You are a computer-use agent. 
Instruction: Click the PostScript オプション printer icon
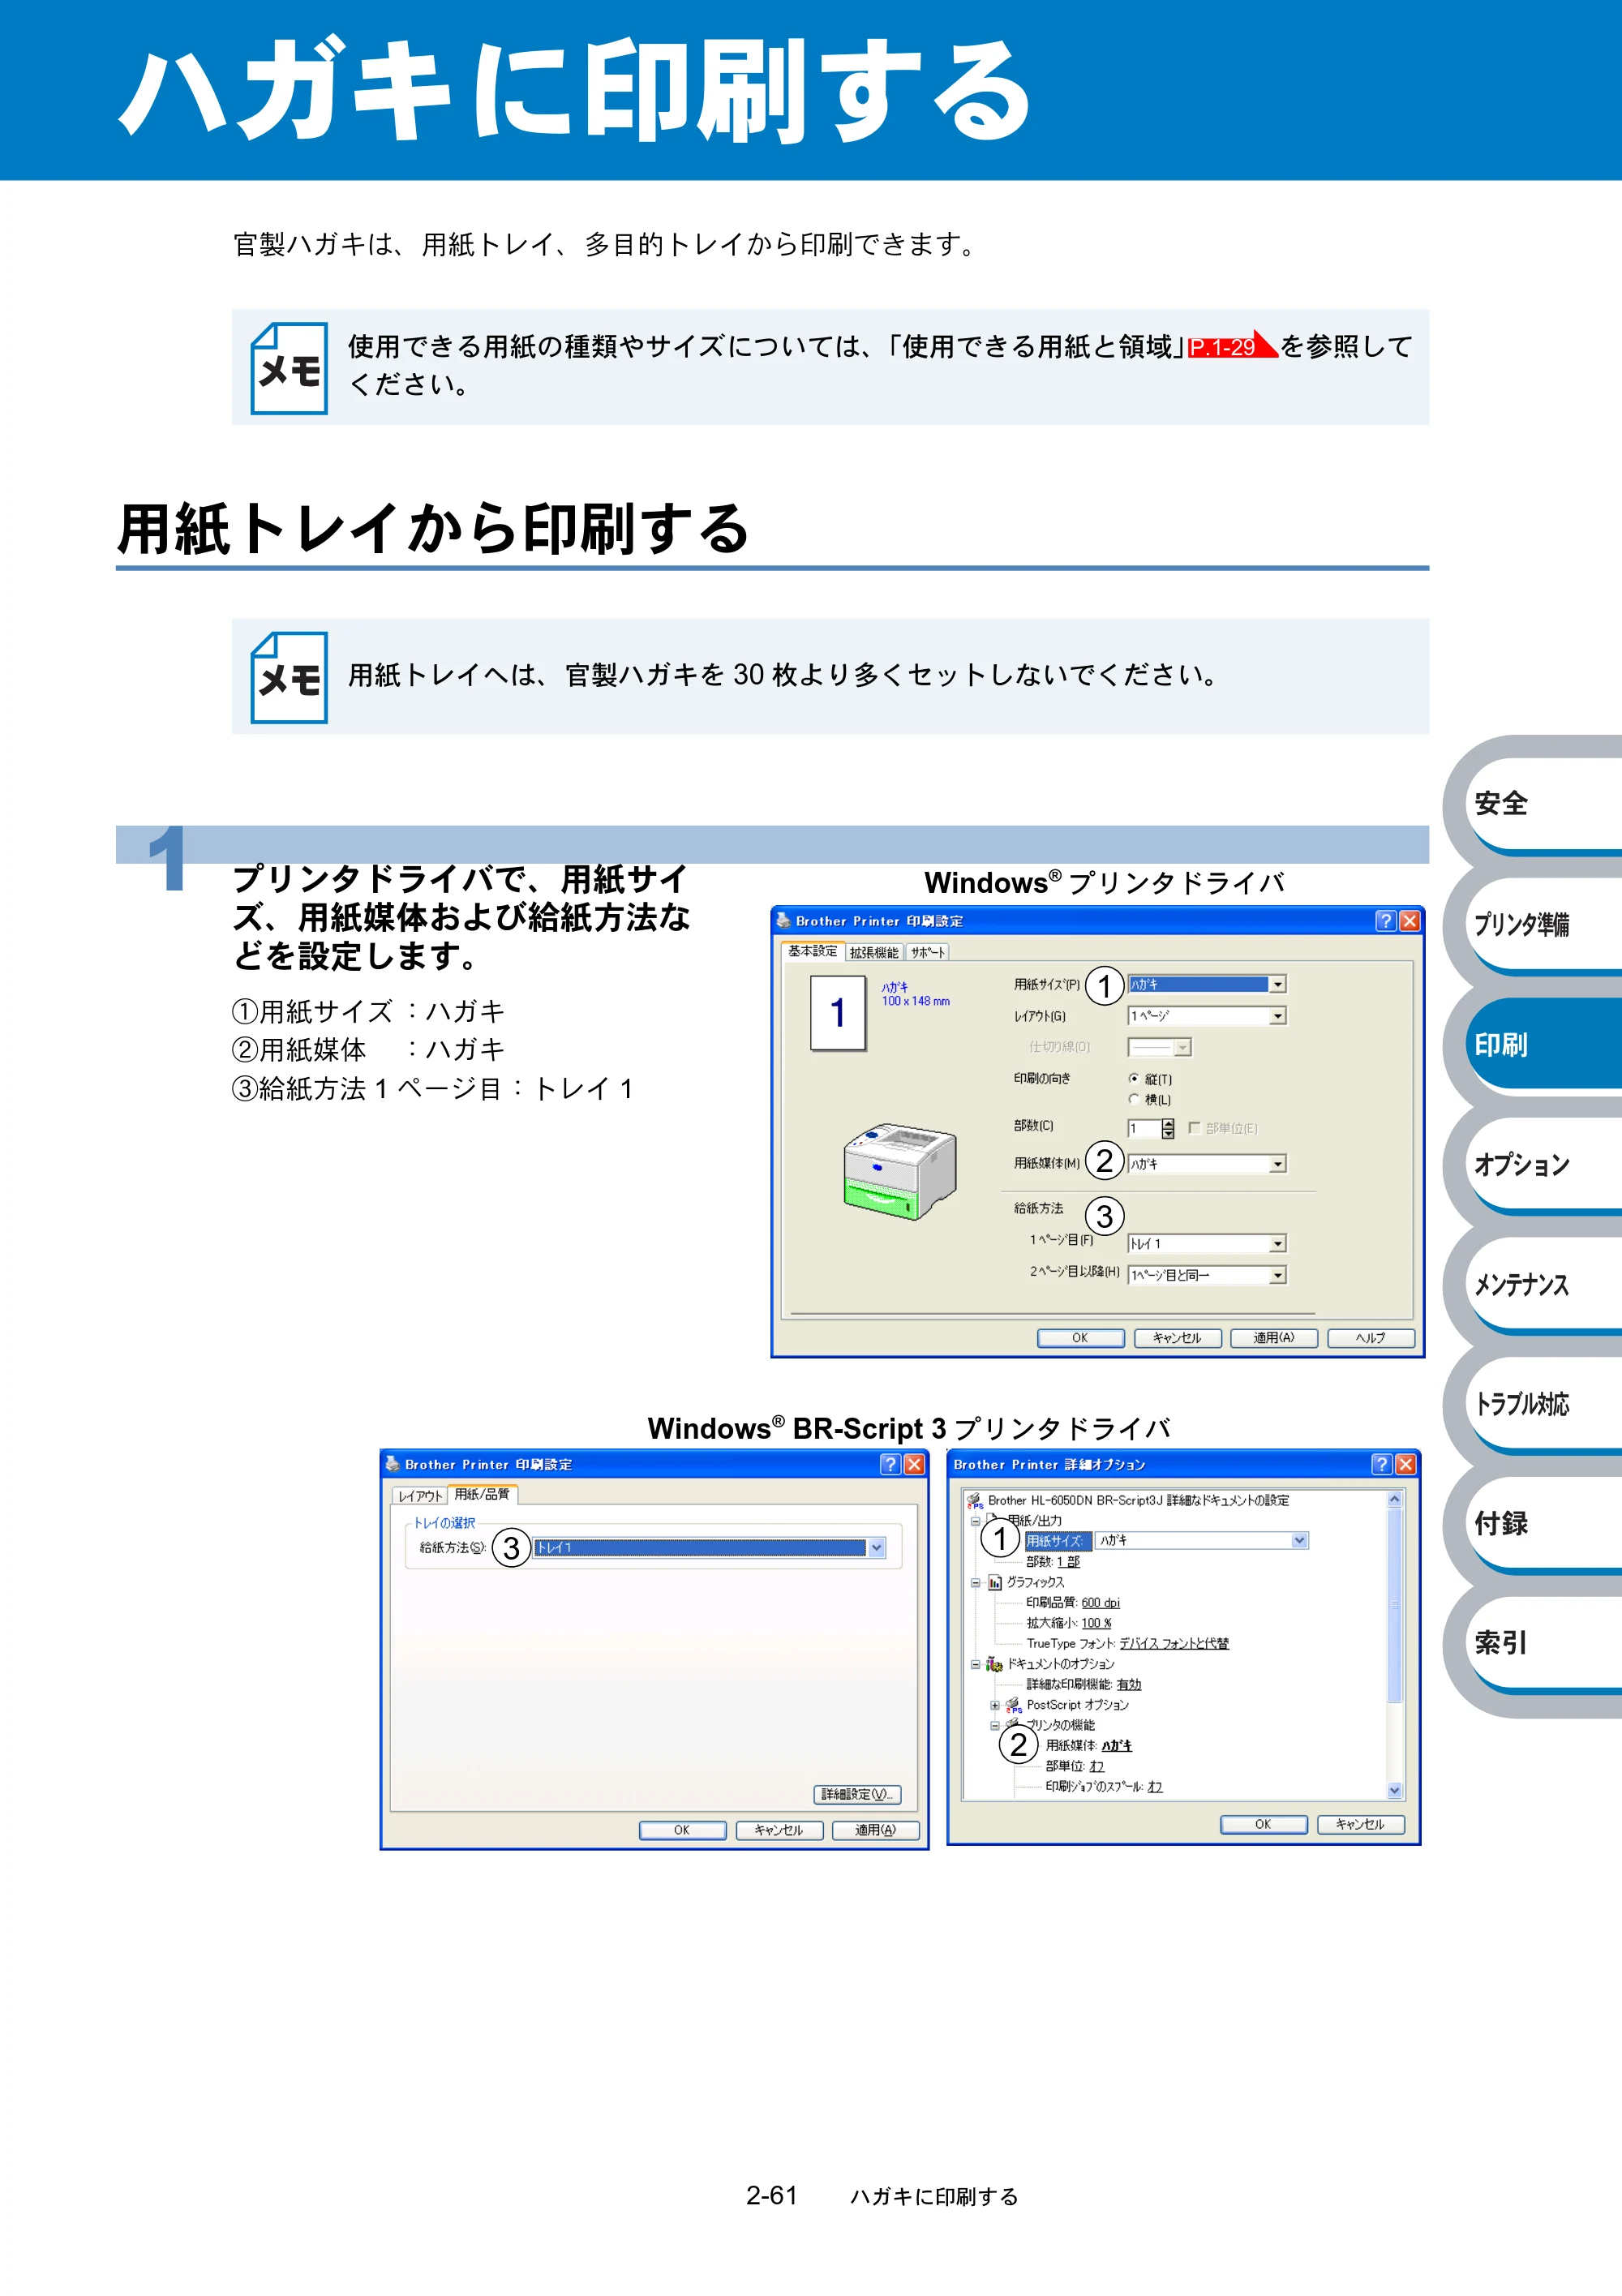point(1013,1705)
